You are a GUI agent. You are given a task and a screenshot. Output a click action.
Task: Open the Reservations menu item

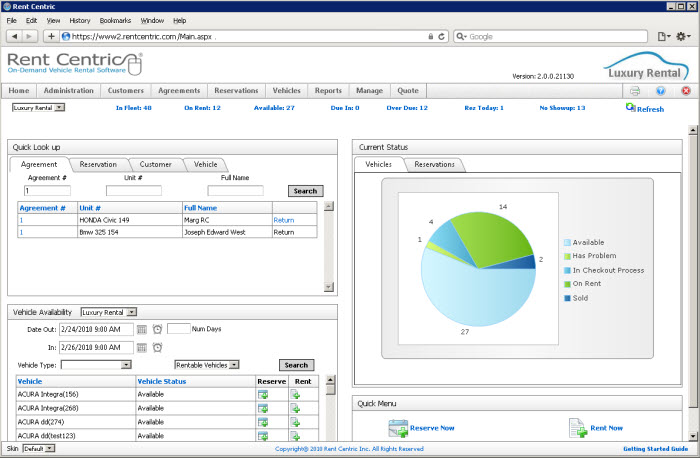coord(236,91)
